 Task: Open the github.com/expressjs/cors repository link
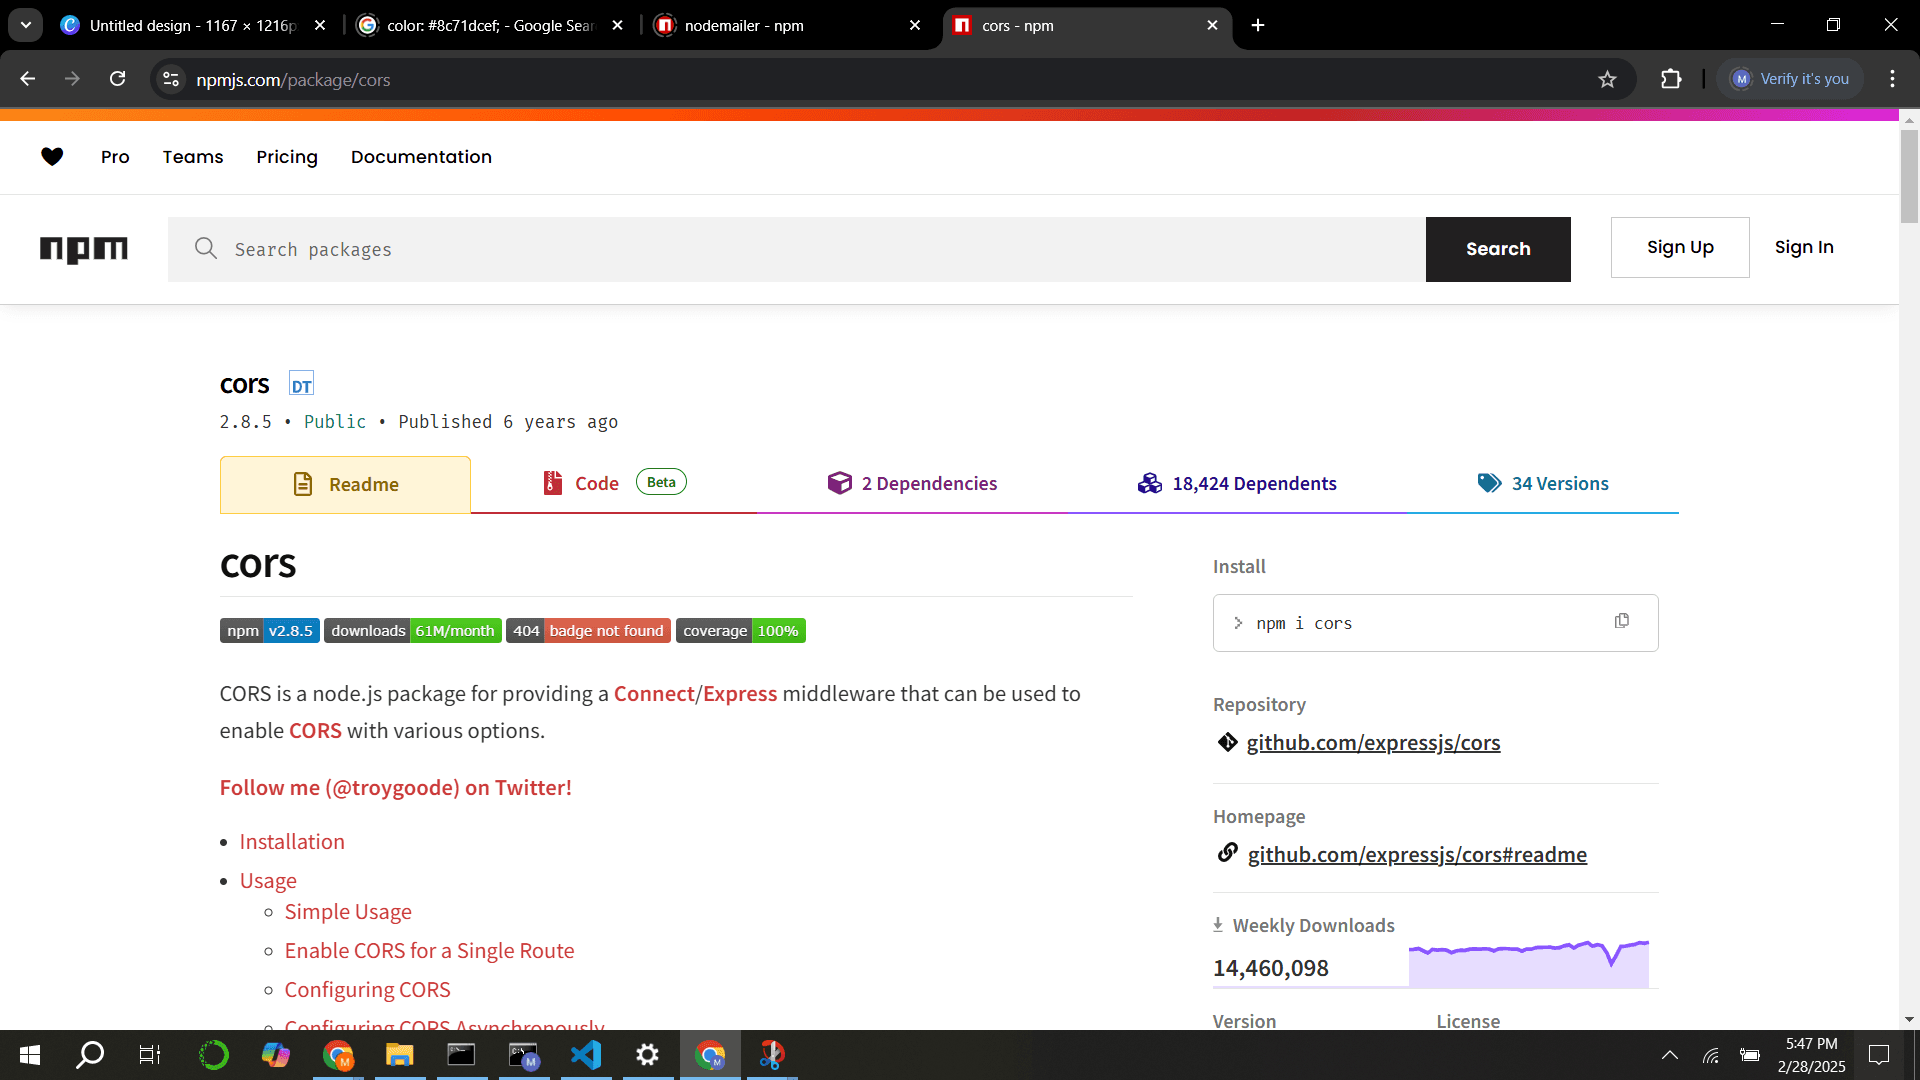[x=1373, y=742]
